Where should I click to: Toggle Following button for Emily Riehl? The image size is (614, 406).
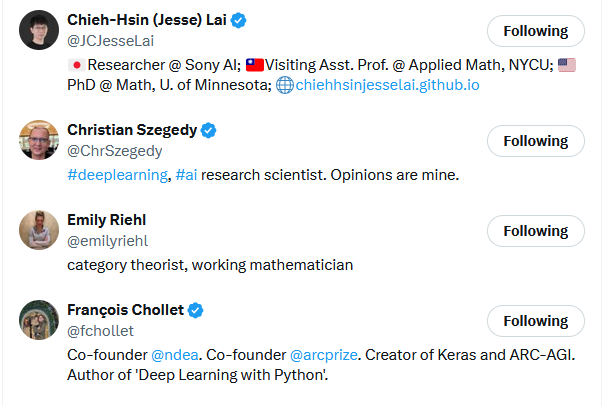[x=535, y=231]
